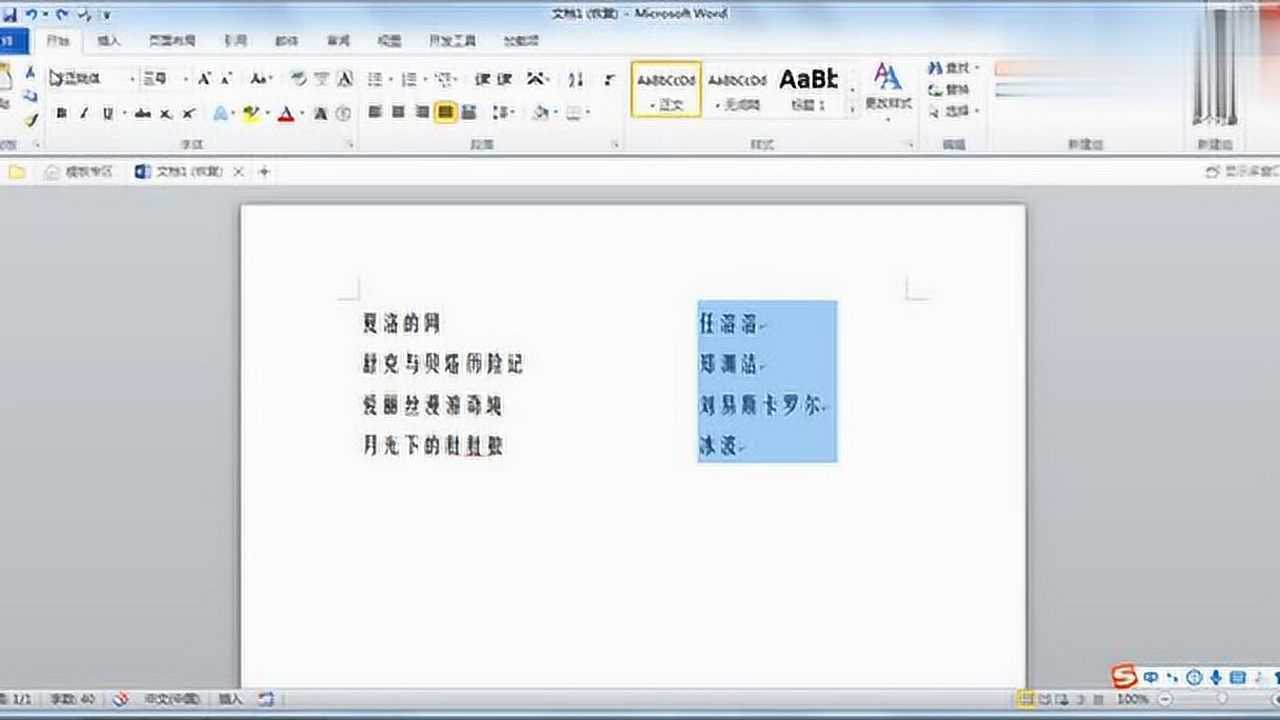The image size is (1280, 720).
Task: Click the Shrink Font icon
Action: click(x=226, y=78)
